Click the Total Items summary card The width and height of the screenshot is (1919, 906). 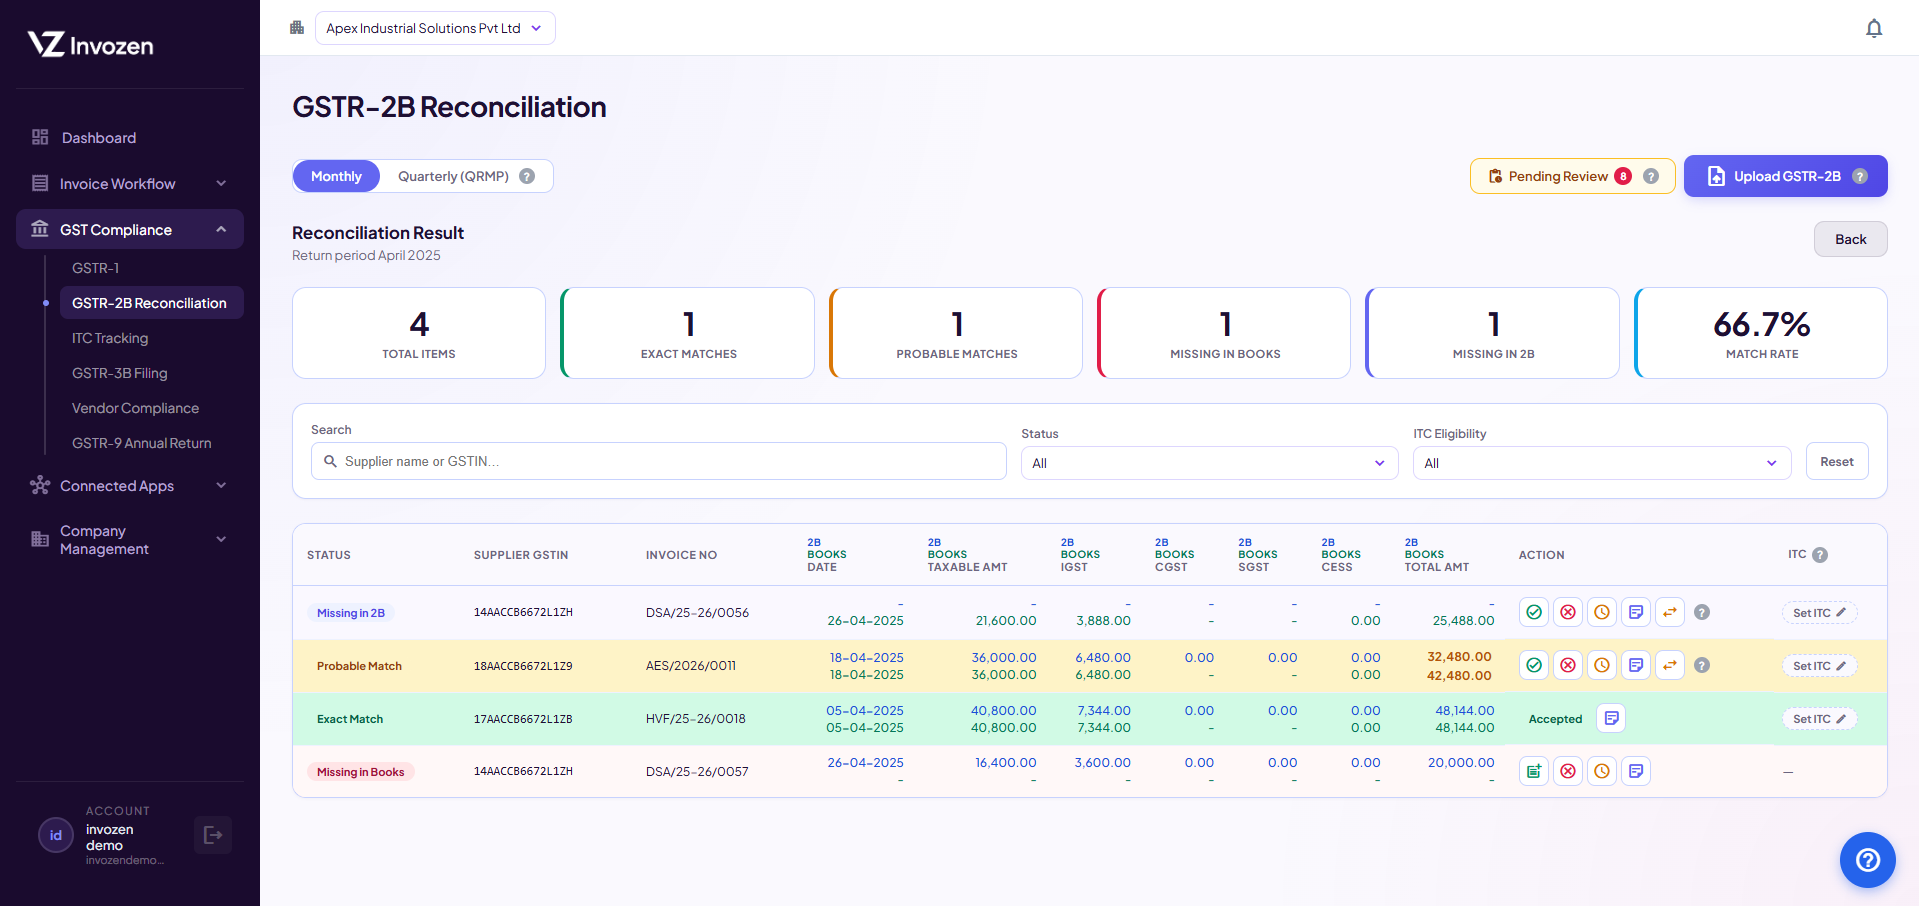[419, 333]
